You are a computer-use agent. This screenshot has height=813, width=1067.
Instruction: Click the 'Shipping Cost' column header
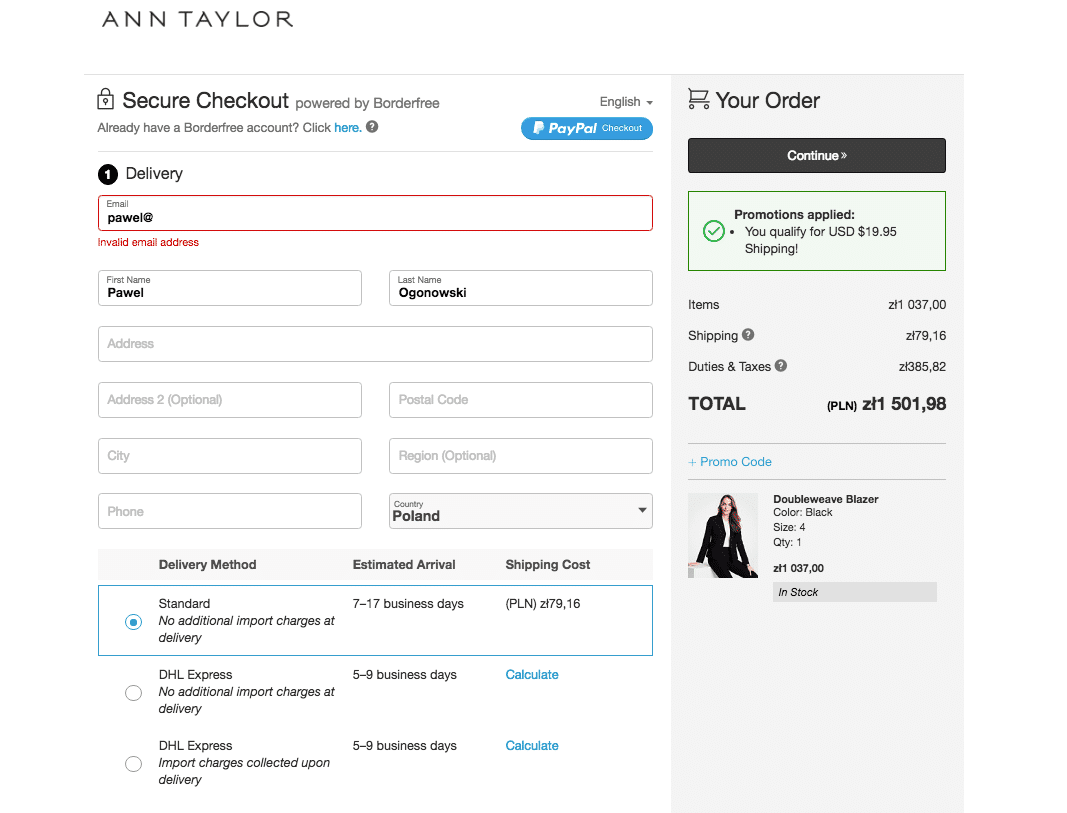point(548,565)
